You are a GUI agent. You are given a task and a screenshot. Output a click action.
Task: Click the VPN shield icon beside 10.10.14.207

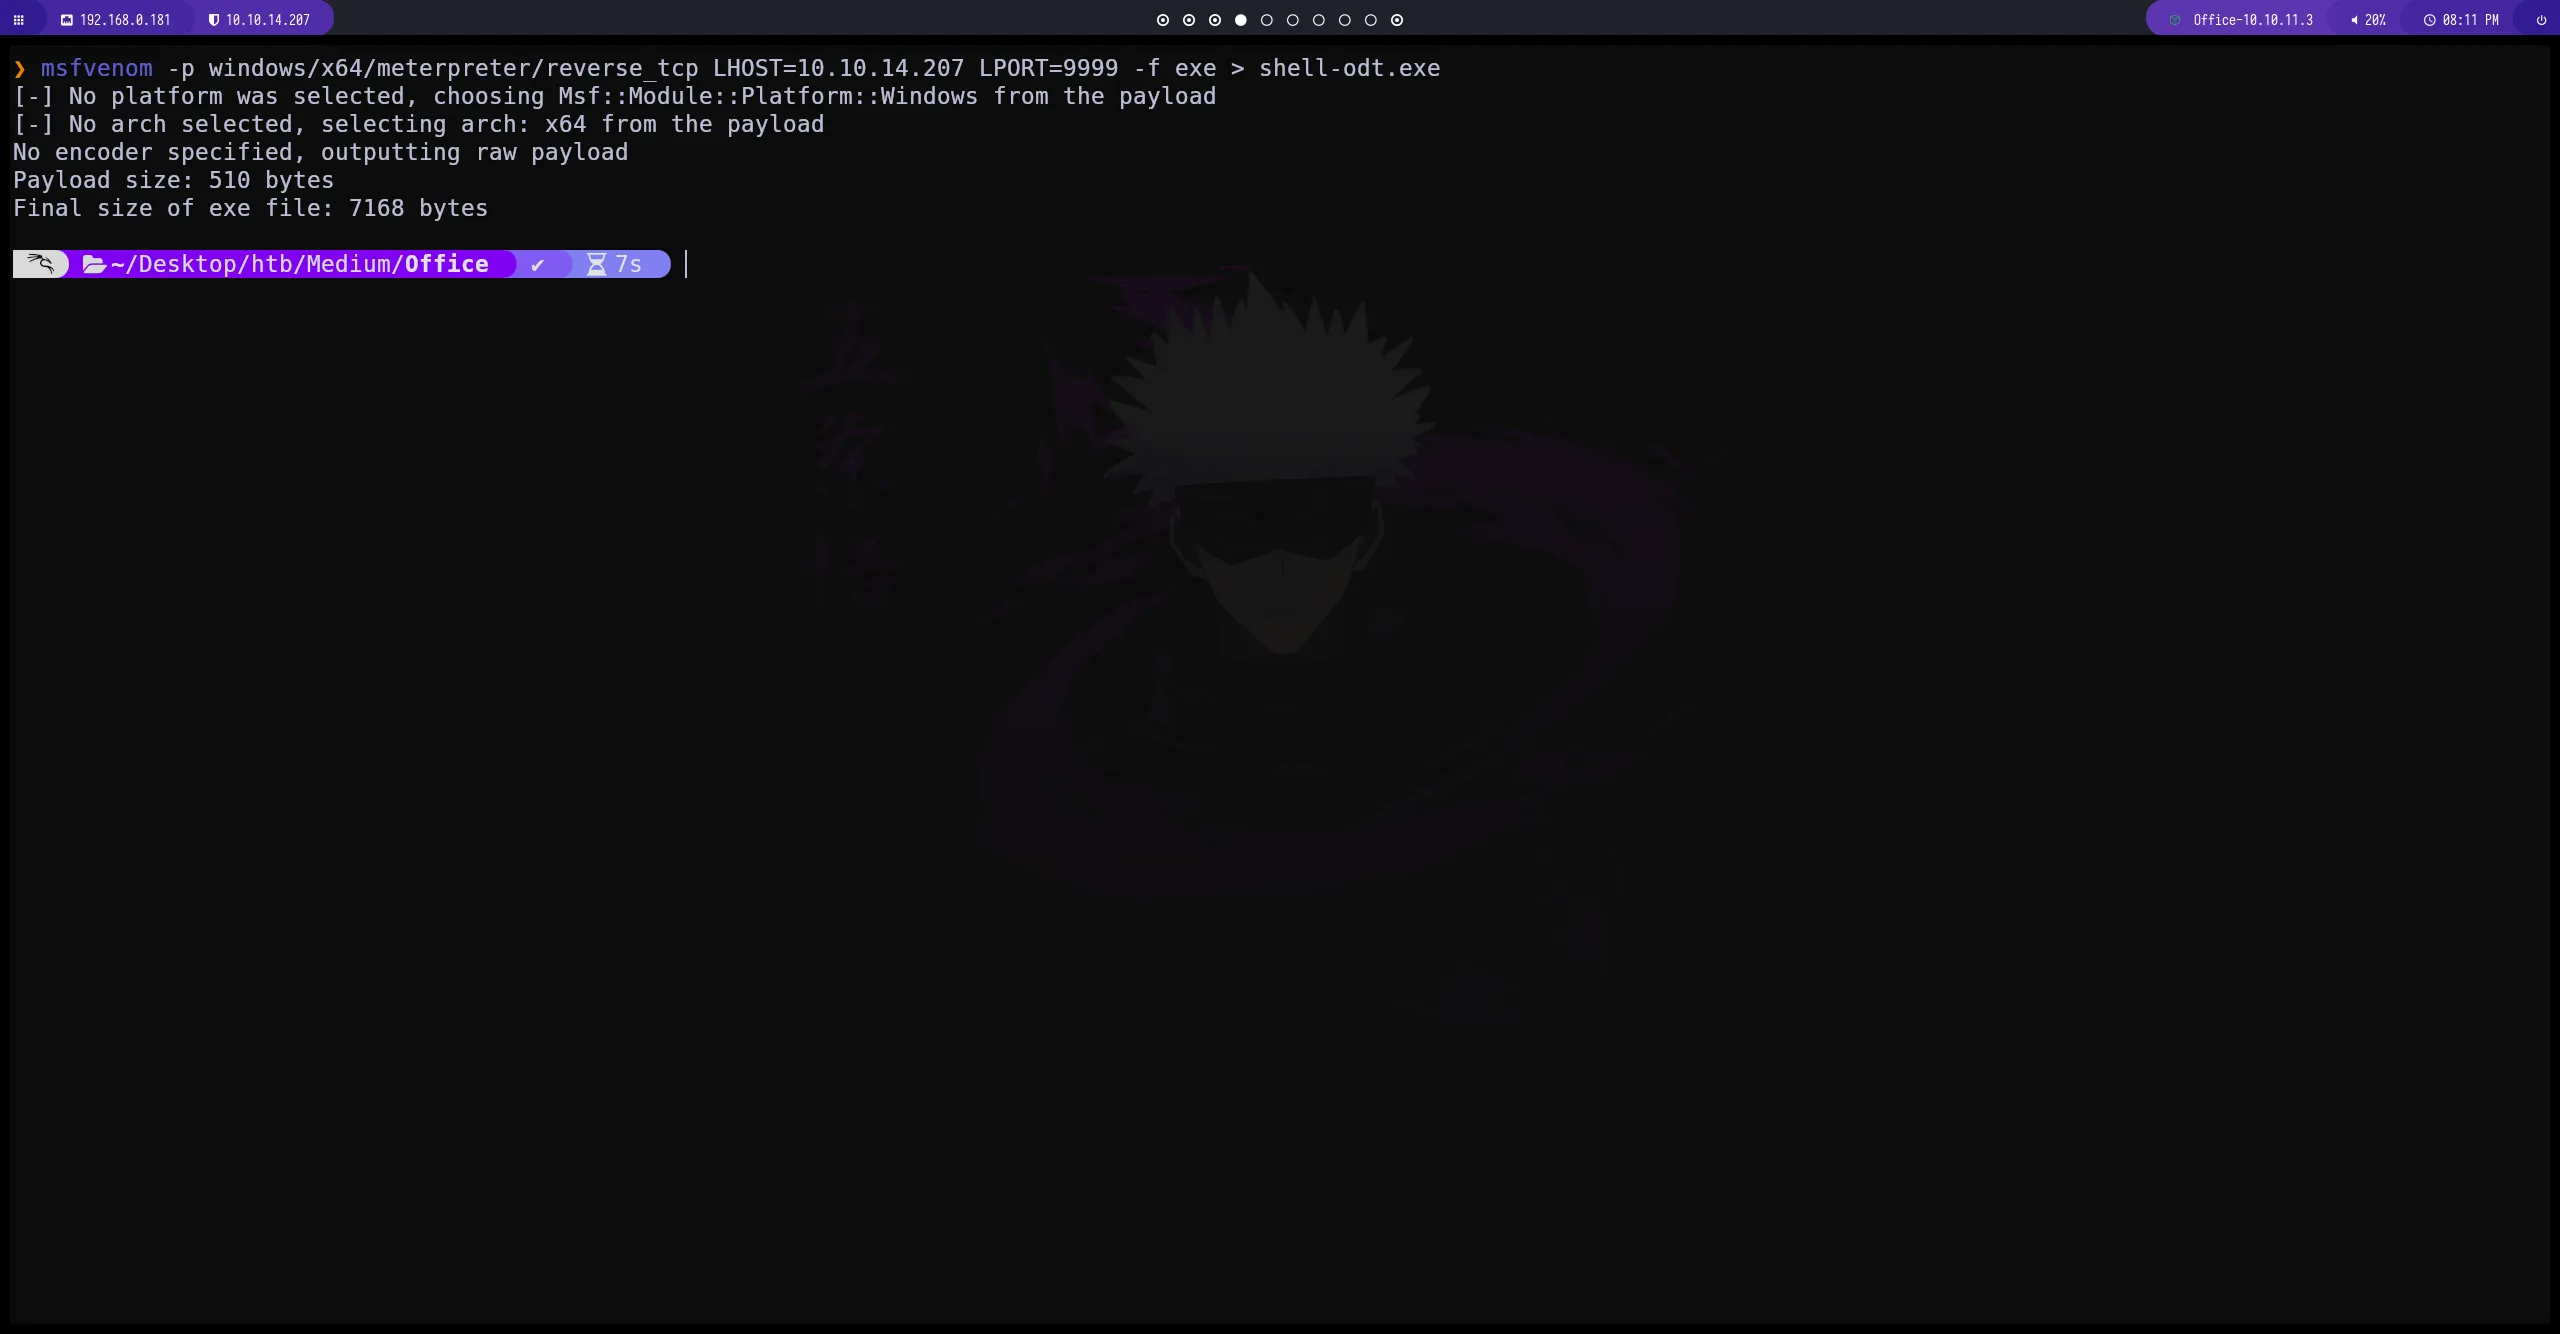[213, 20]
